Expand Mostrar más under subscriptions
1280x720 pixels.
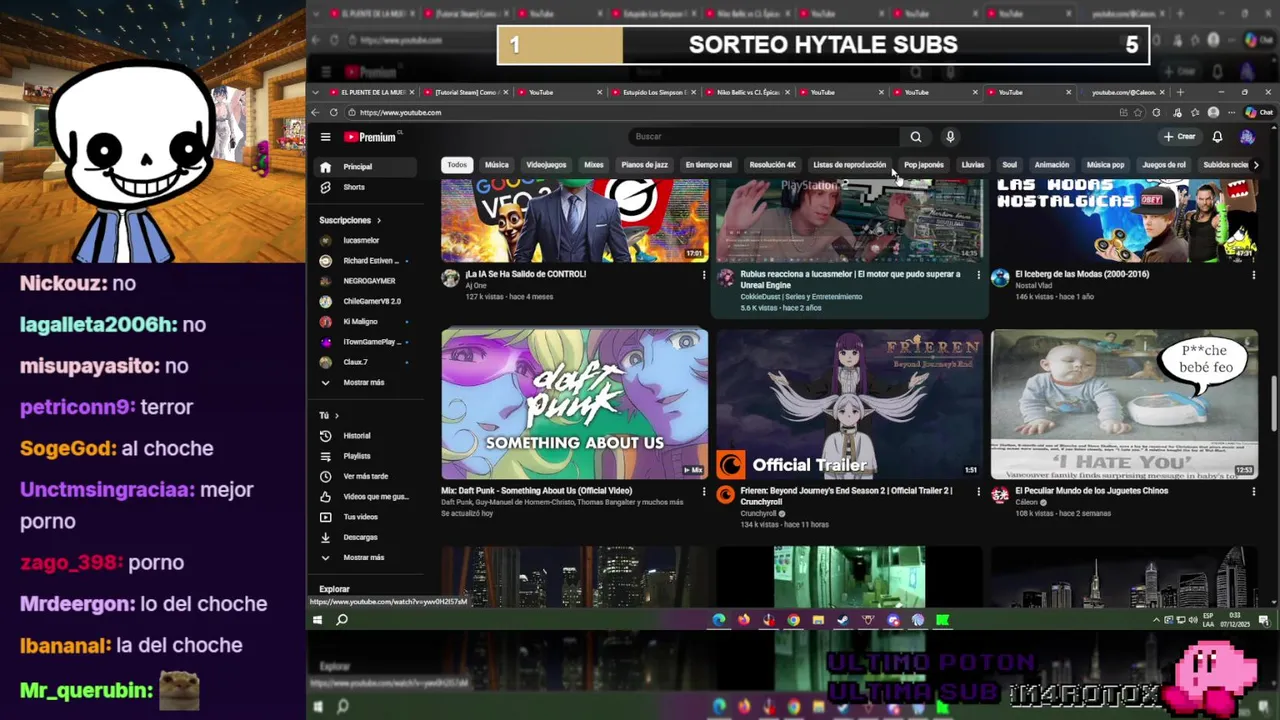pos(366,382)
